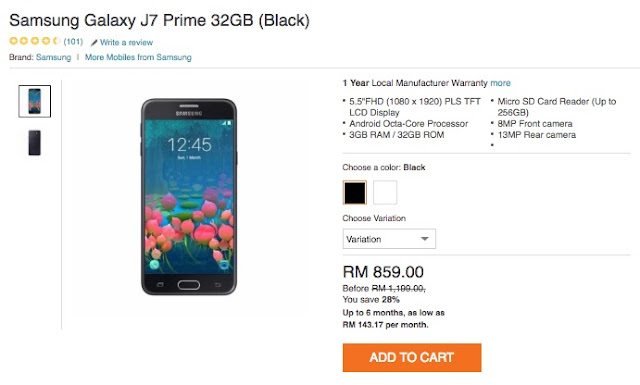
Task: Click the pencil icon beside Write a review
Action: tap(94, 42)
